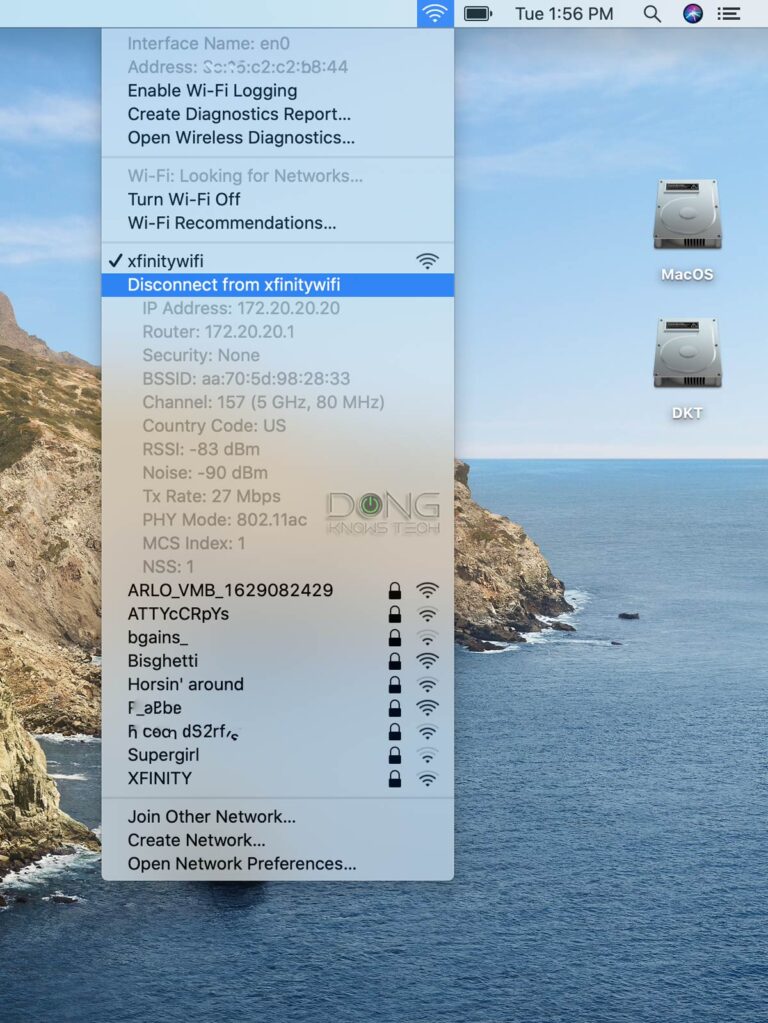Image resolution: width=768 pixels, height=1023 pixels.
Task: Choose Create Network
Action: pos(277,840)
